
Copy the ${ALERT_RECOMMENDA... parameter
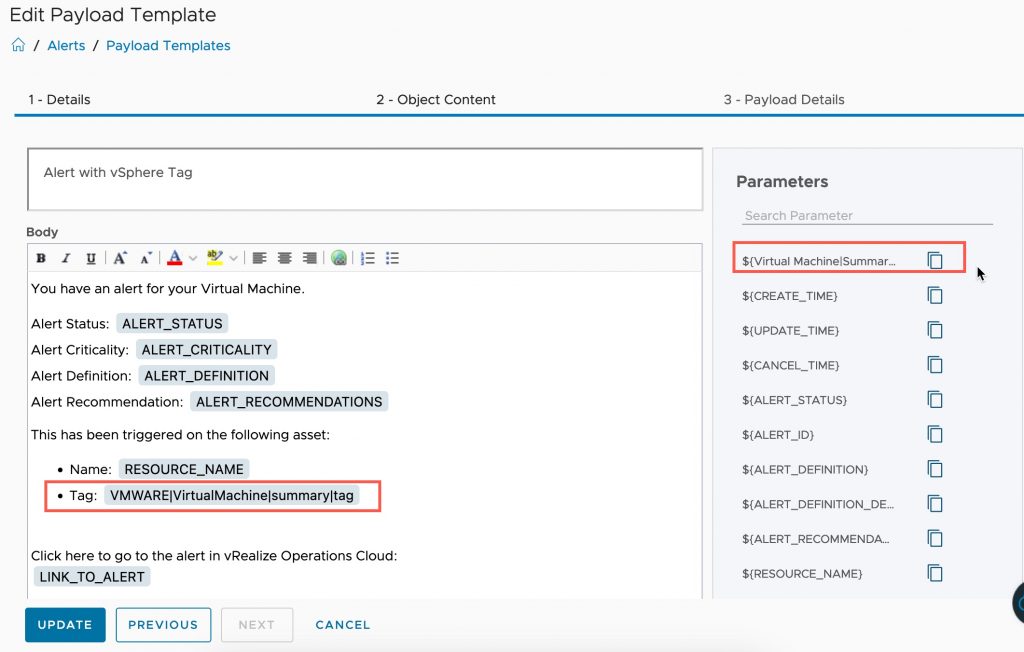[935, 538]
